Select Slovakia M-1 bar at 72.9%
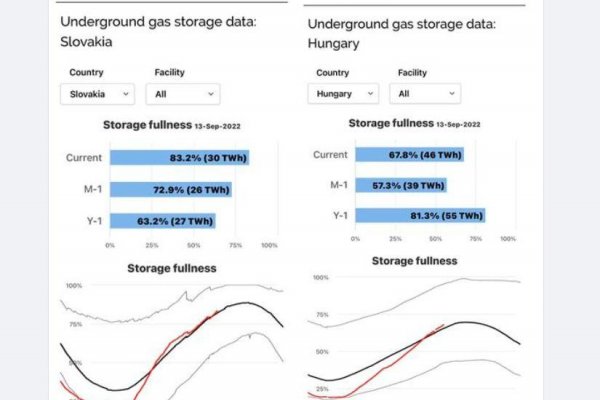The image size is (600, 400). point(171,189)
